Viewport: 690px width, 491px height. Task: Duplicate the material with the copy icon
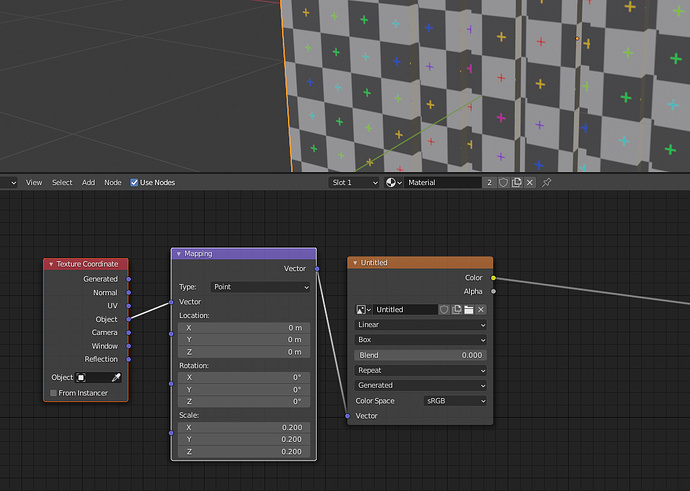pos(517,182)
